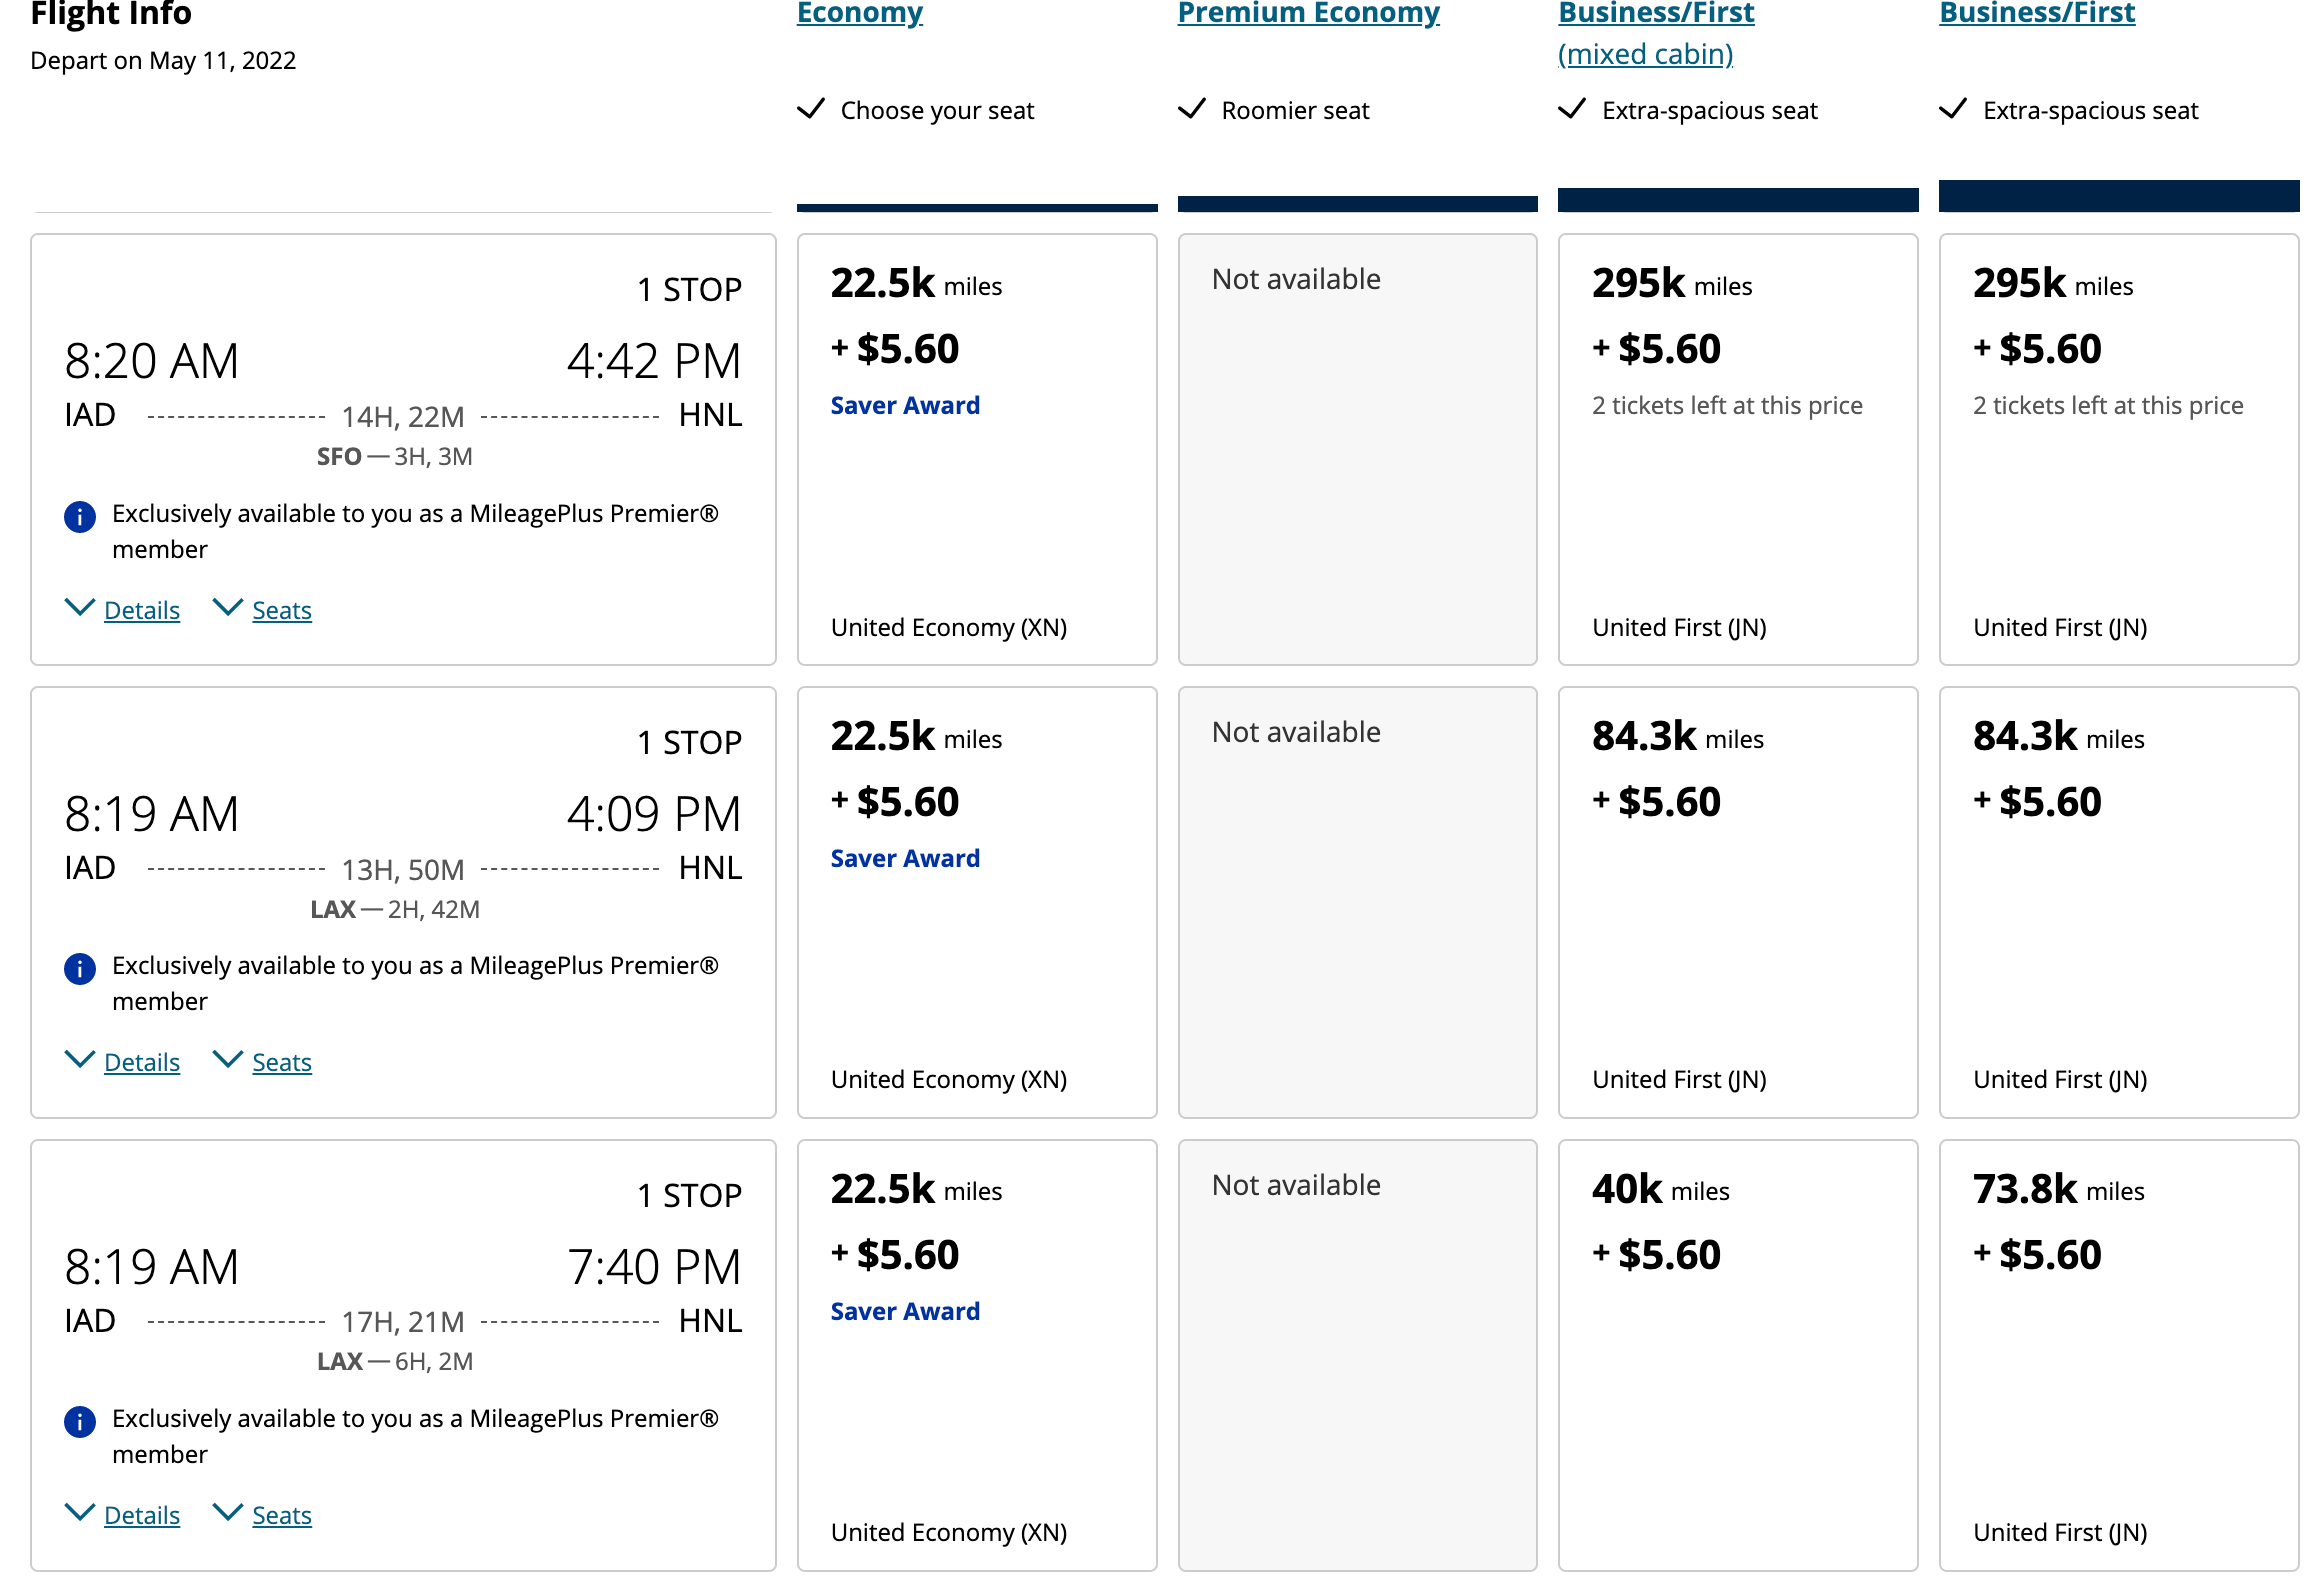This screenshot has height=1580, width=2312.
Task: Choose 295k miles mixed cabin fare
Action: pos(1737,449)
